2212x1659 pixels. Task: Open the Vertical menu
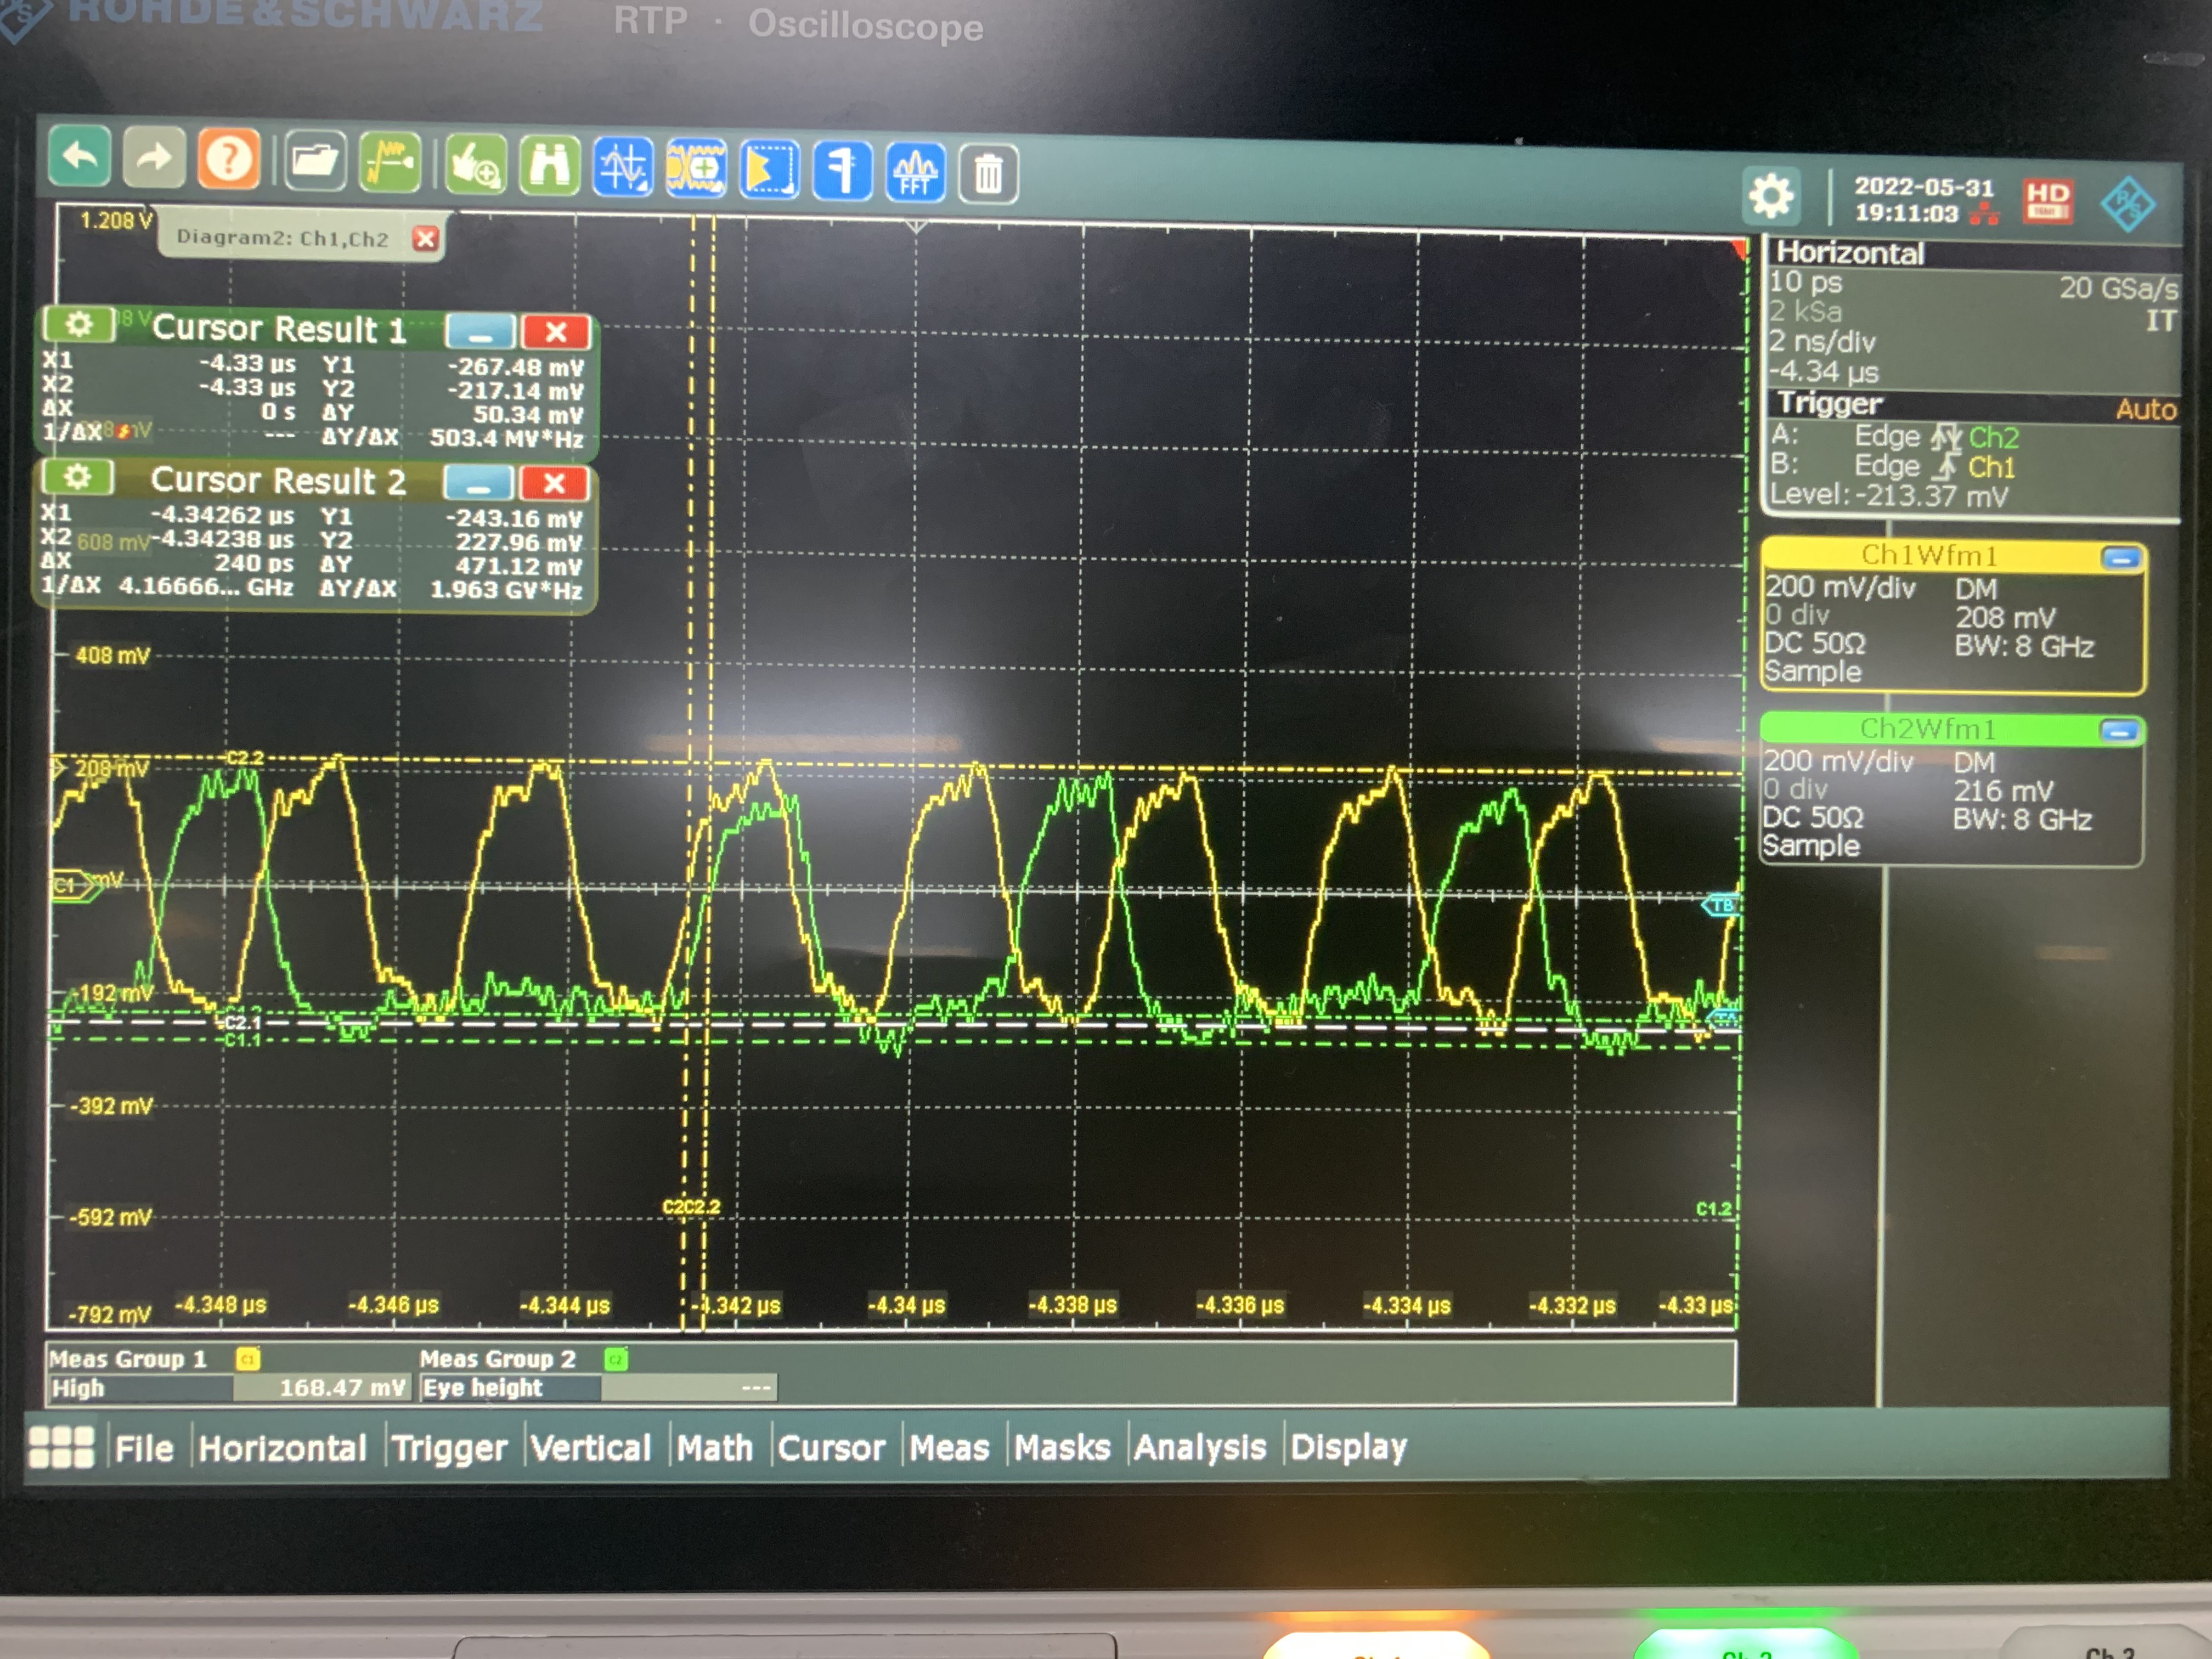590,1447
